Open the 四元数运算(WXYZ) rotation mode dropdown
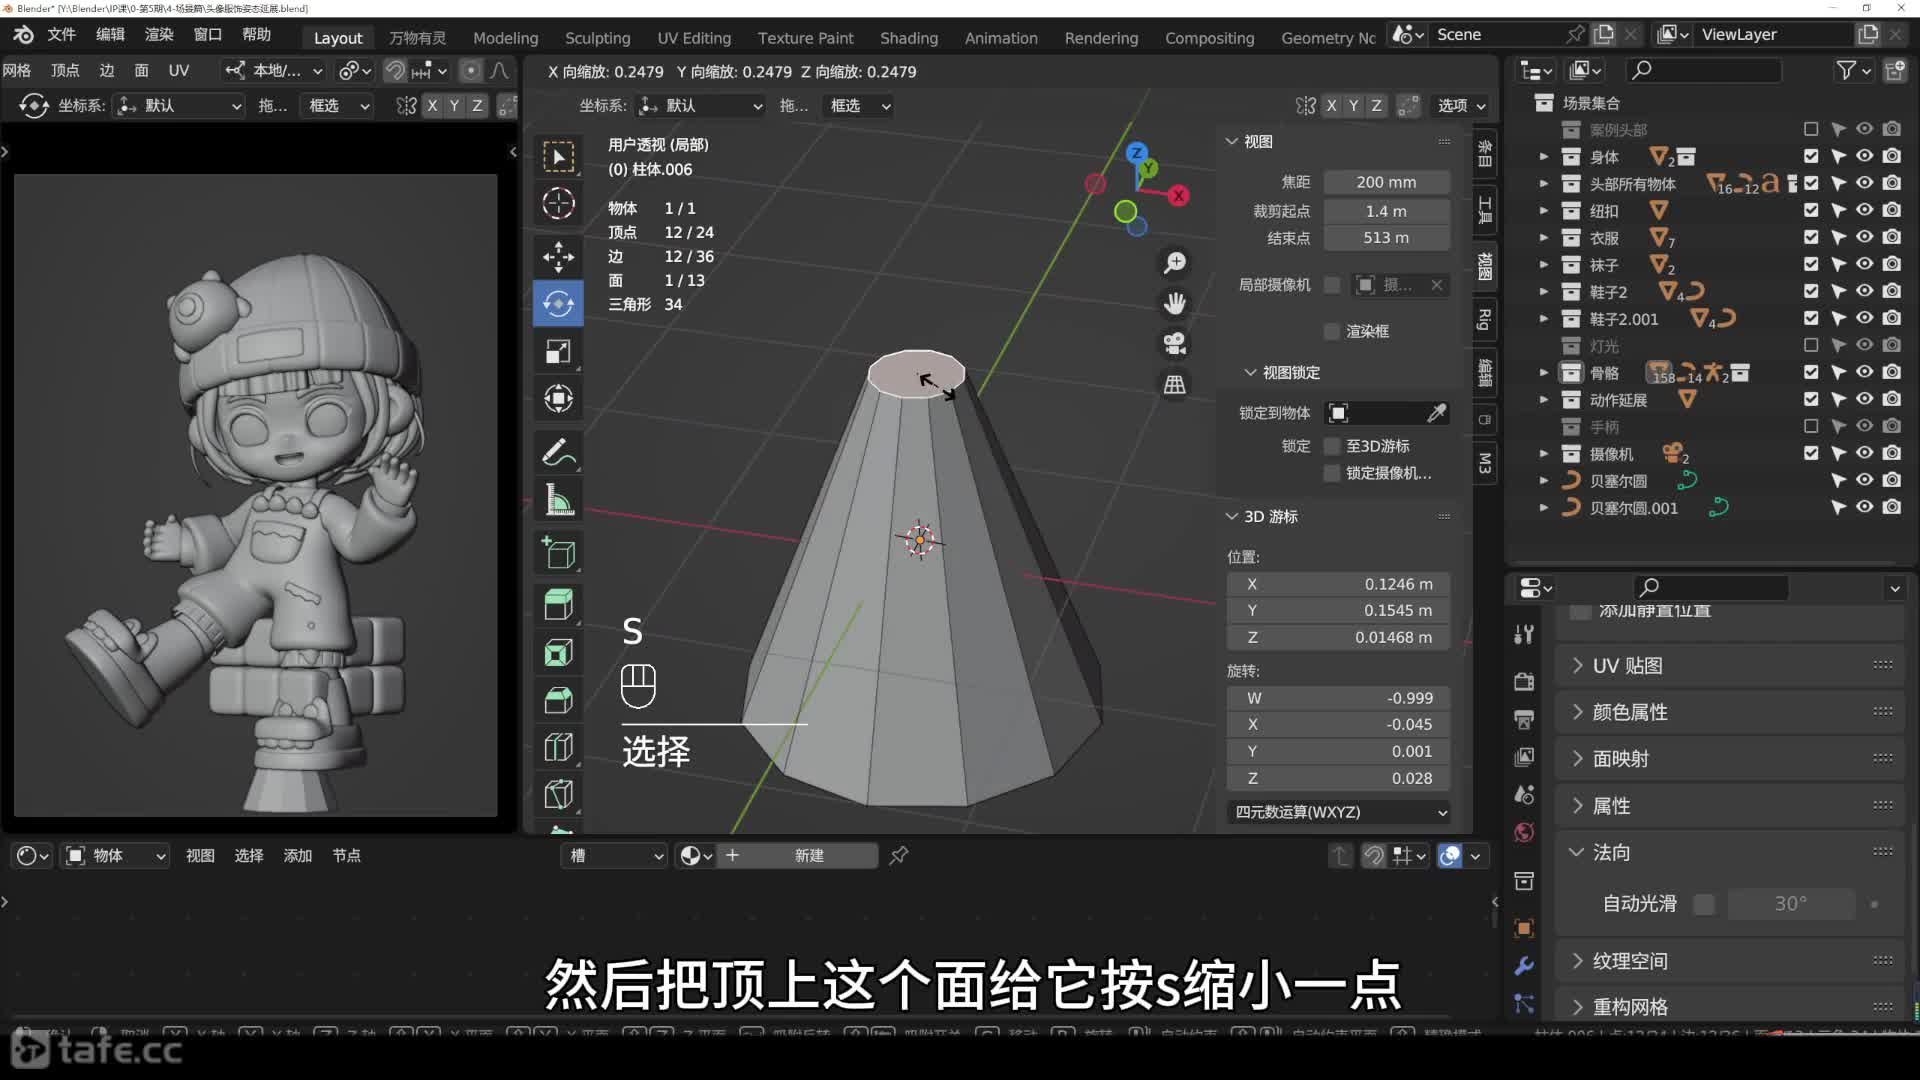Viewport: 1920px width, 1080px height. tap(1339, 812)
